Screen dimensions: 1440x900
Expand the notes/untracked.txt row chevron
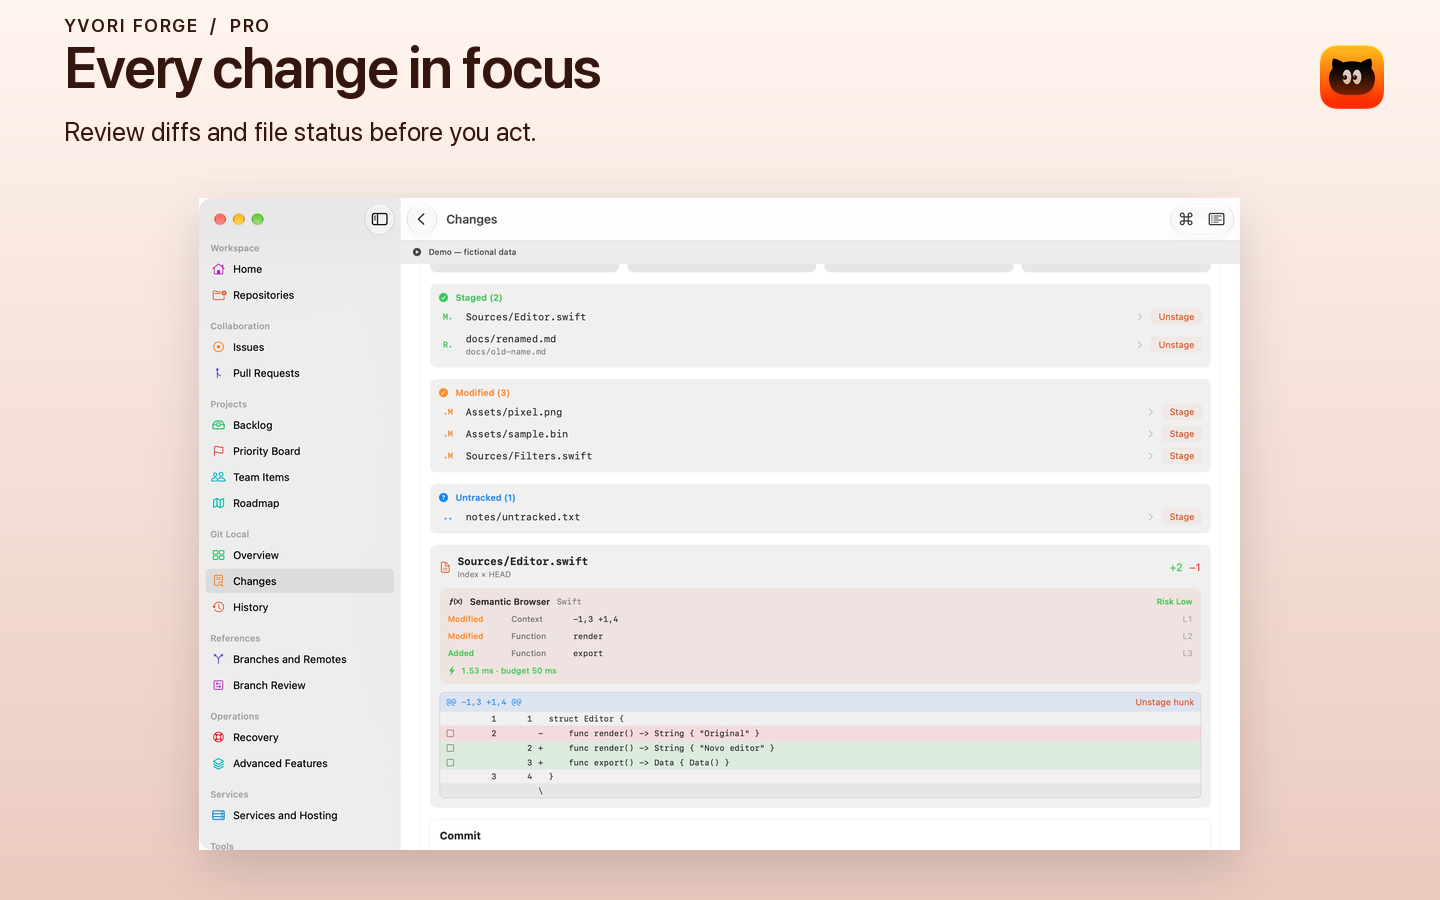coord(1150,517)
